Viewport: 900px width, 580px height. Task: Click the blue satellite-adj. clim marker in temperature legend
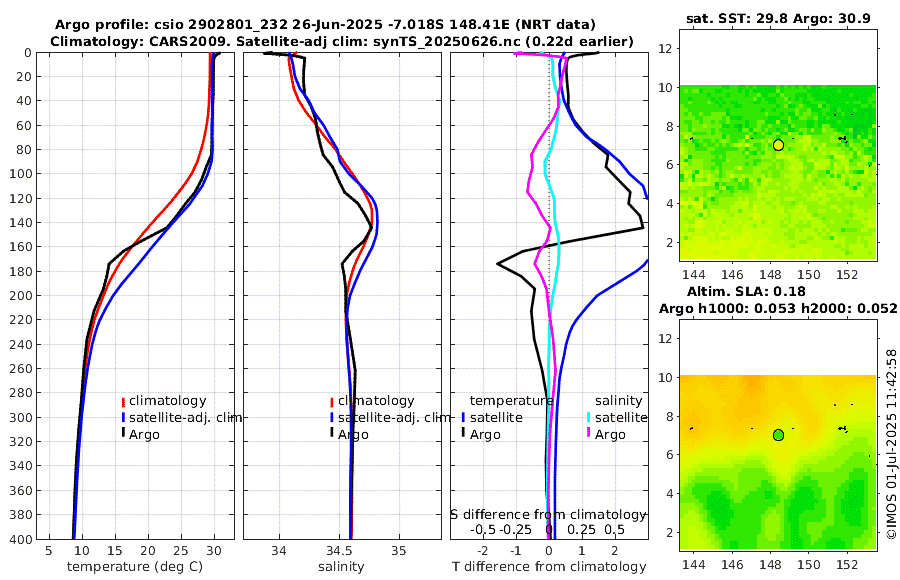(123, 418)
